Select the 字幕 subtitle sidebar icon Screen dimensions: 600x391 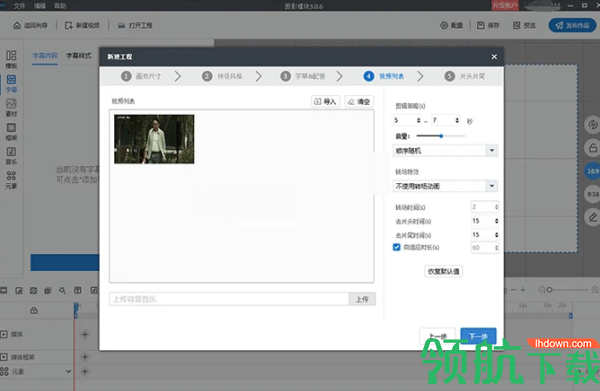click(x=11, y=84)
